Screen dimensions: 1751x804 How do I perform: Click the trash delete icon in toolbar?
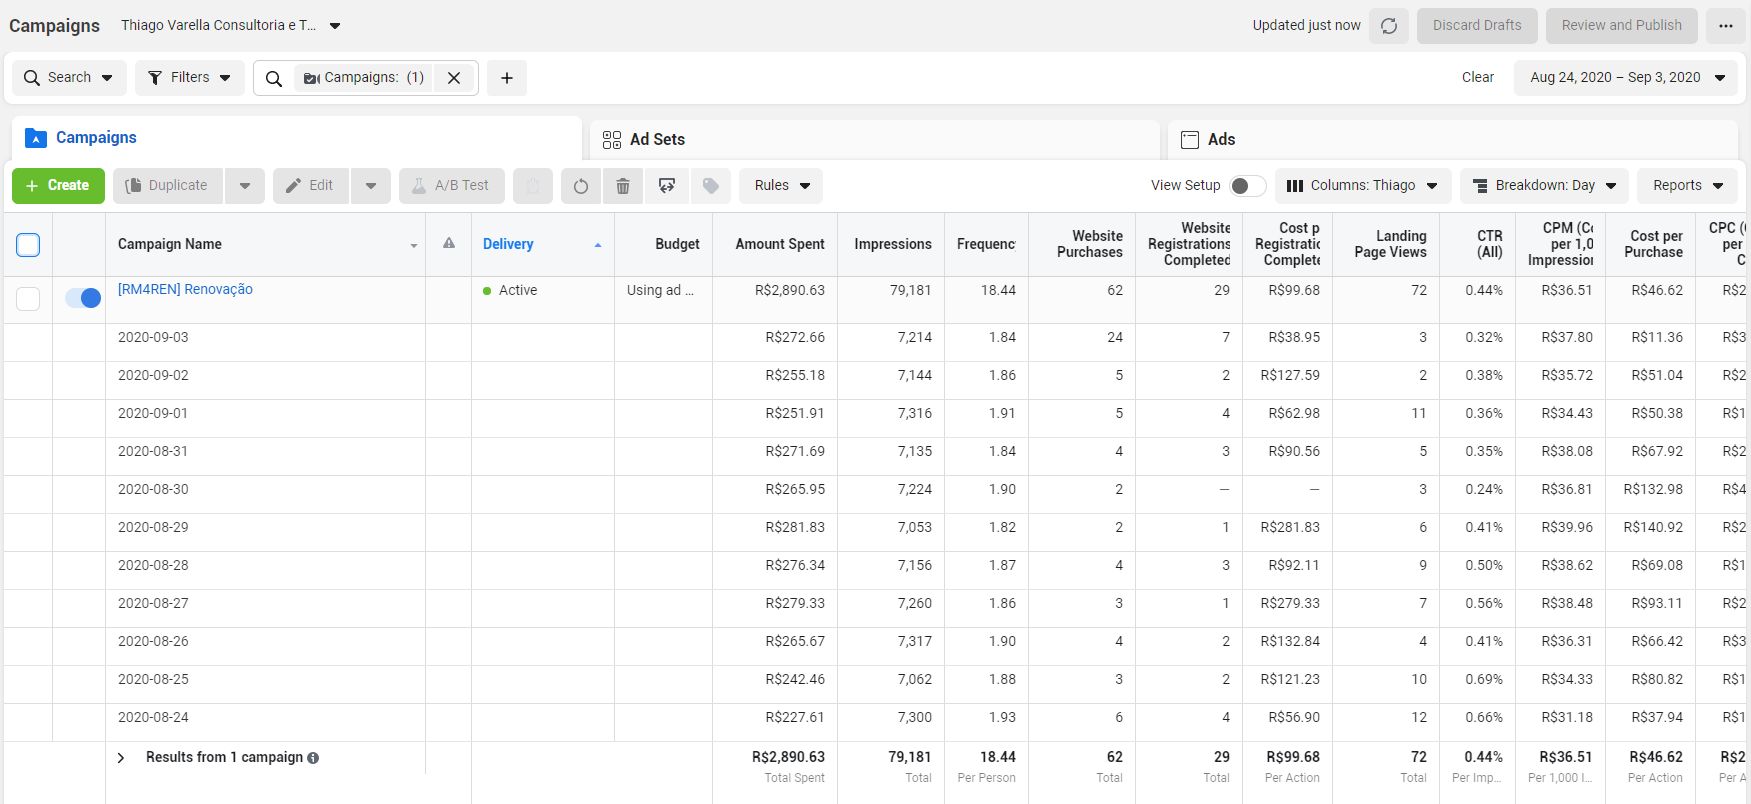(623, 186)
